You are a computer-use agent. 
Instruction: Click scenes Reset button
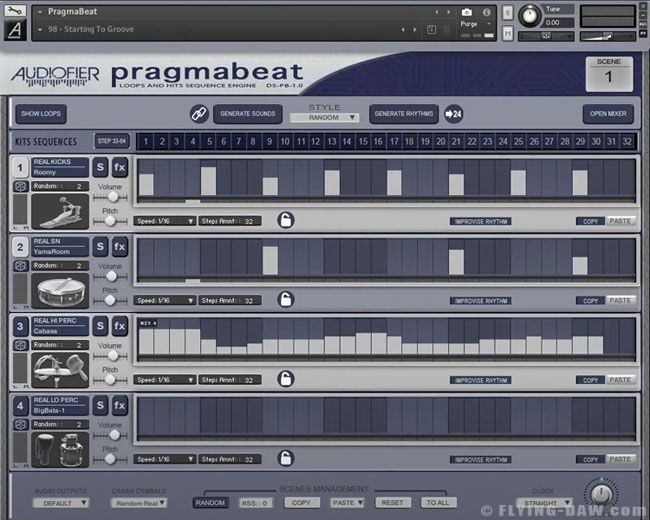click(x=392, y=503)
